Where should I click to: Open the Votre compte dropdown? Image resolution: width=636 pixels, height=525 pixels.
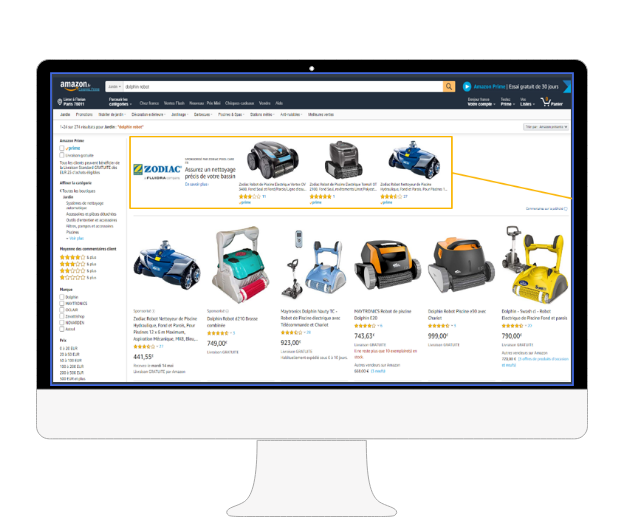pos(481,102)
